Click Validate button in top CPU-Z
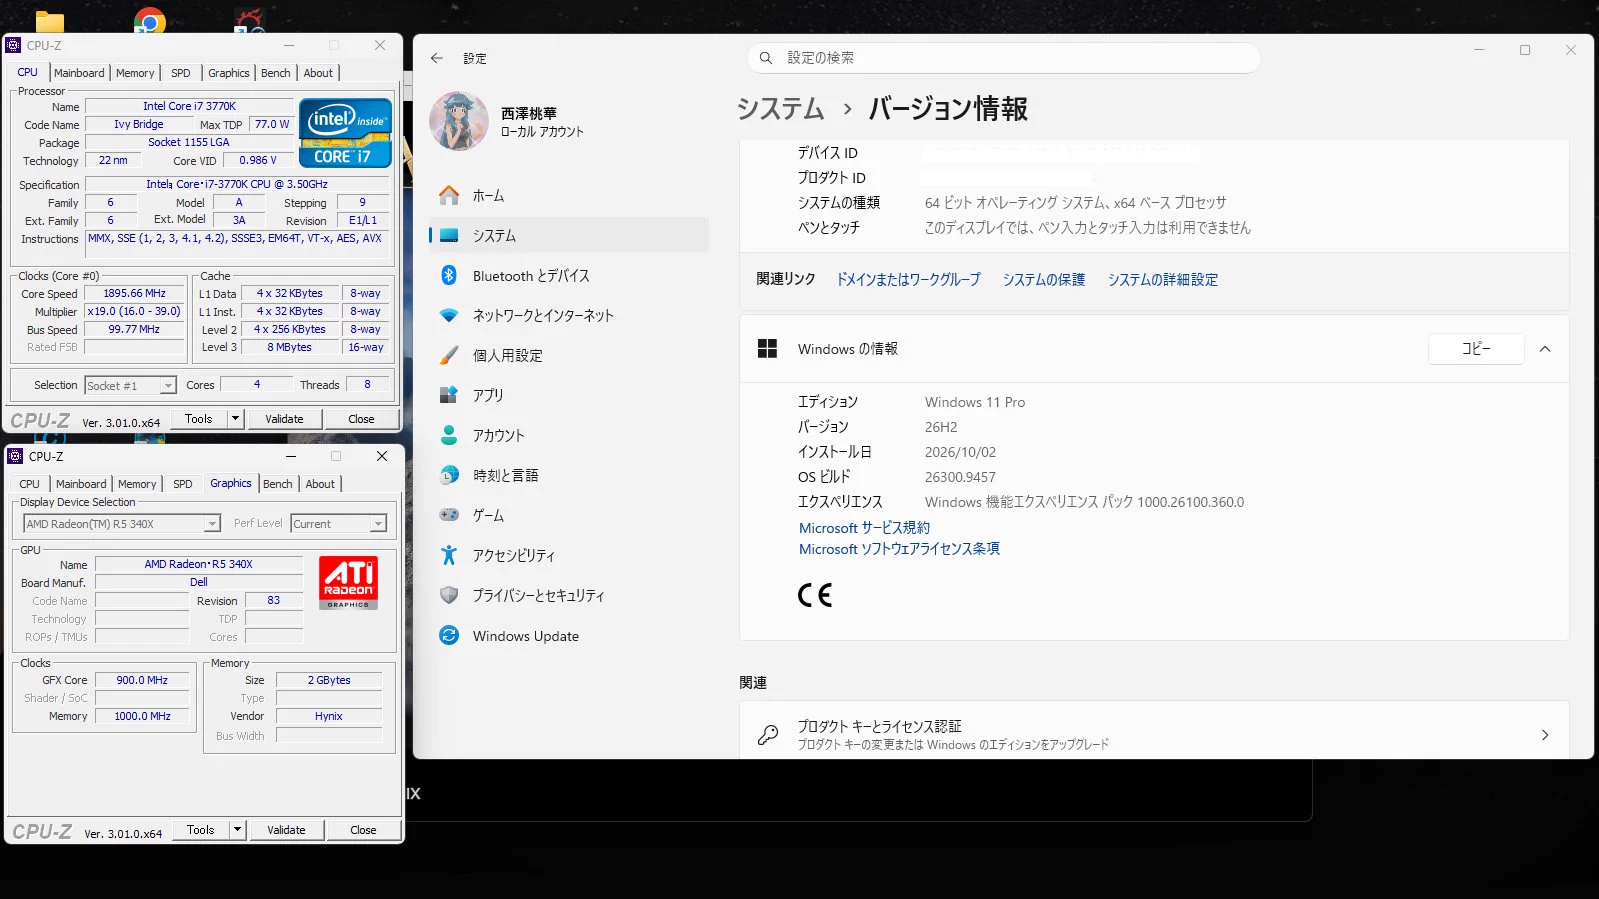This screenshot has width=1599, height=899. 284,419
